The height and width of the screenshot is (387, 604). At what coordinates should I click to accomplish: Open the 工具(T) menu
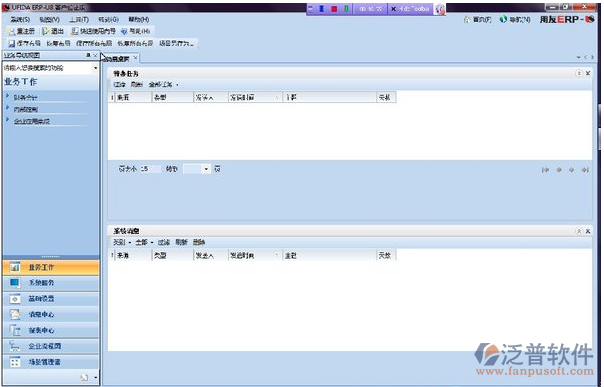point(79,19)
